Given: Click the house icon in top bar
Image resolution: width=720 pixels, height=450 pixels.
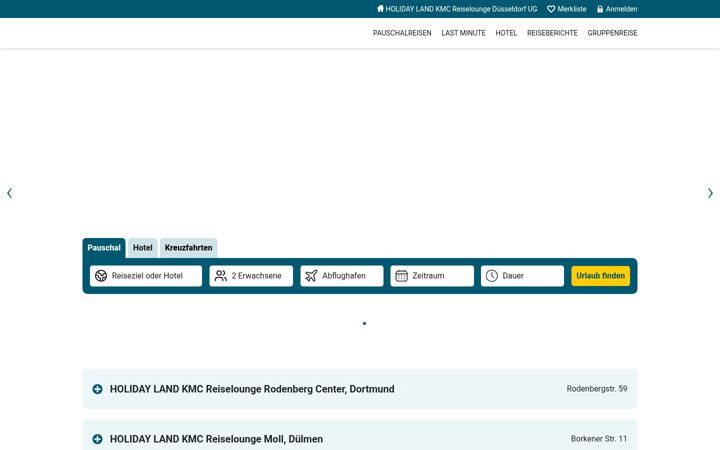Looking at the screenshot, I should [380, 9].
